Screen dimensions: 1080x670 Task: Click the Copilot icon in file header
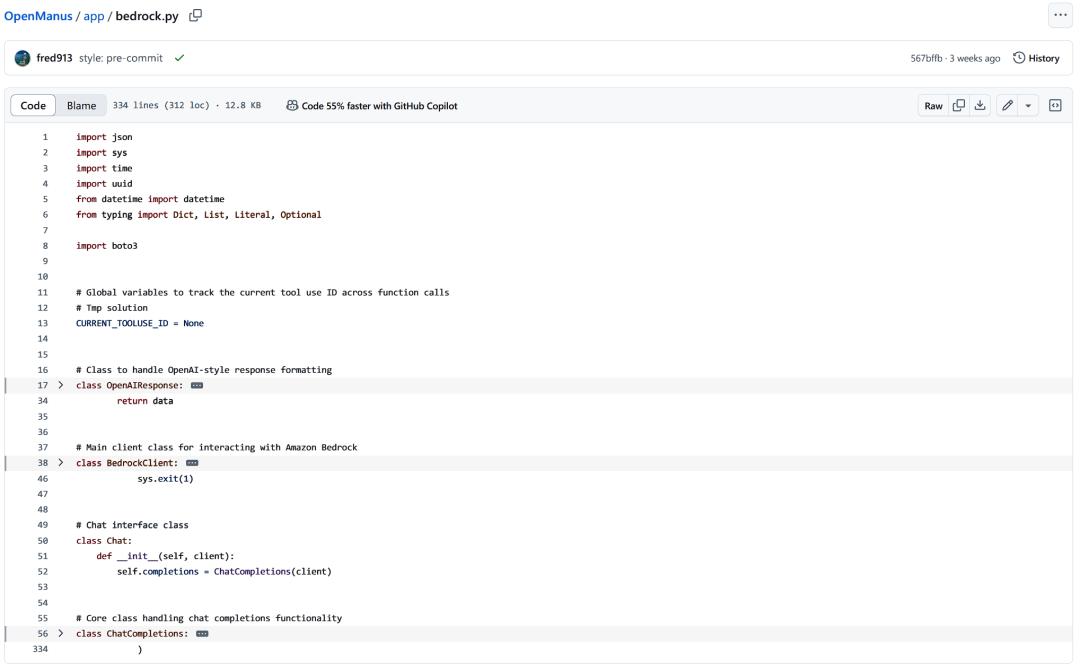(292, 105)
